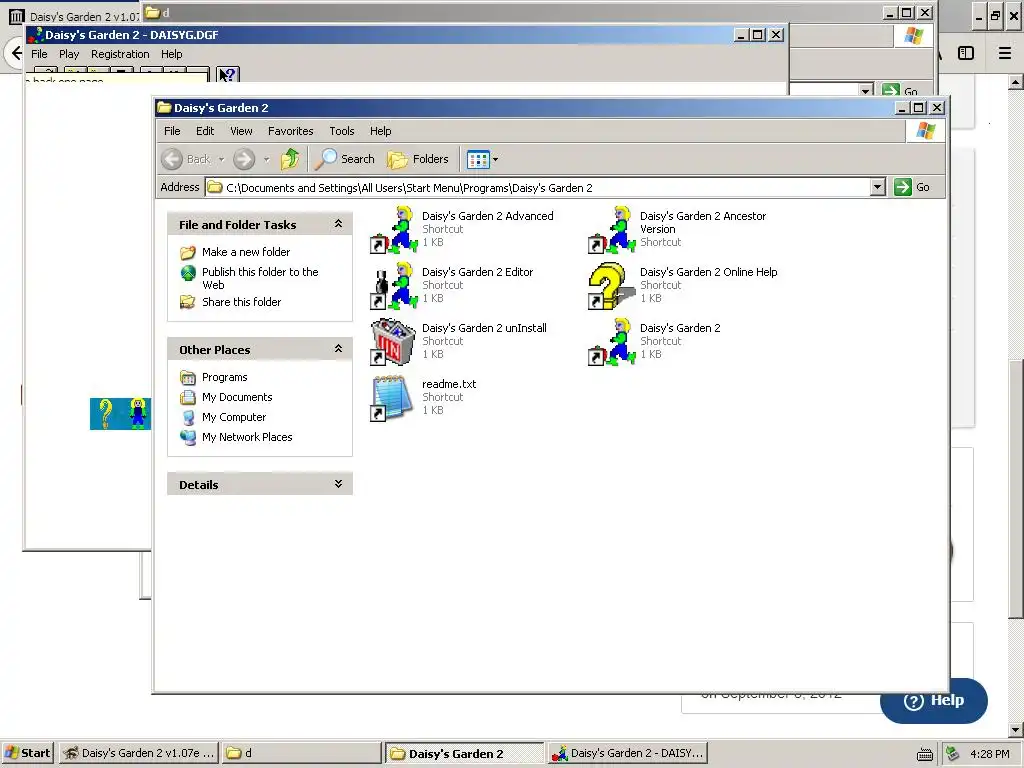The width and height of the screenshot is (1024, 768).
Task: Collapse the File and Folder Tasks panel
Action: click(338, 224)
